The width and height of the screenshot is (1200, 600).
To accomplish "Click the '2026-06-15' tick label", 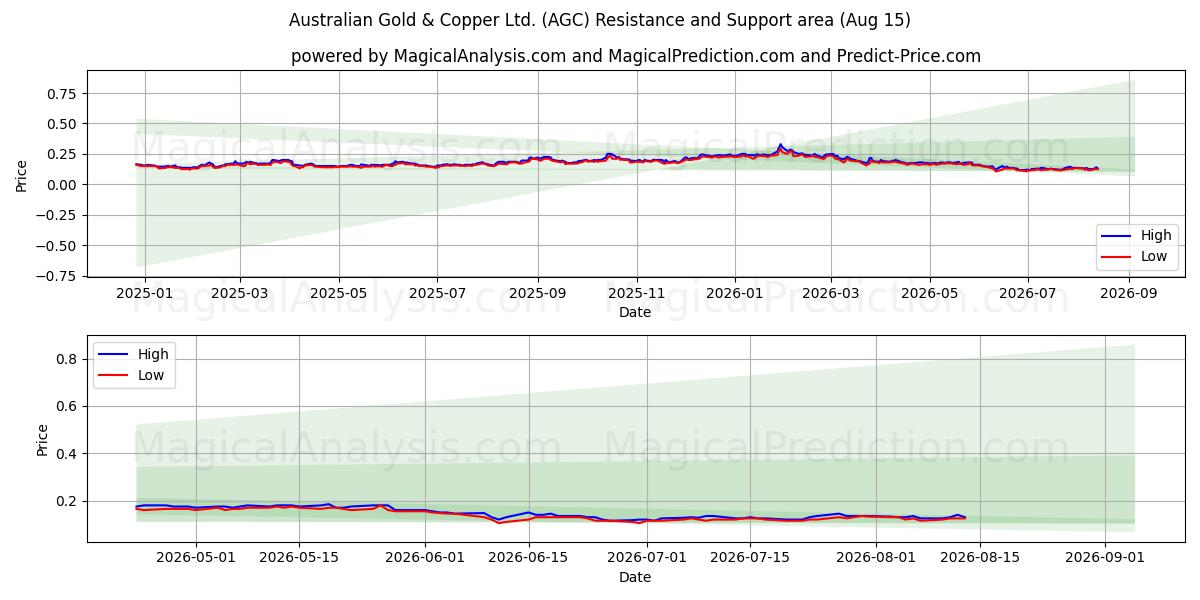I will click(529, 558).
